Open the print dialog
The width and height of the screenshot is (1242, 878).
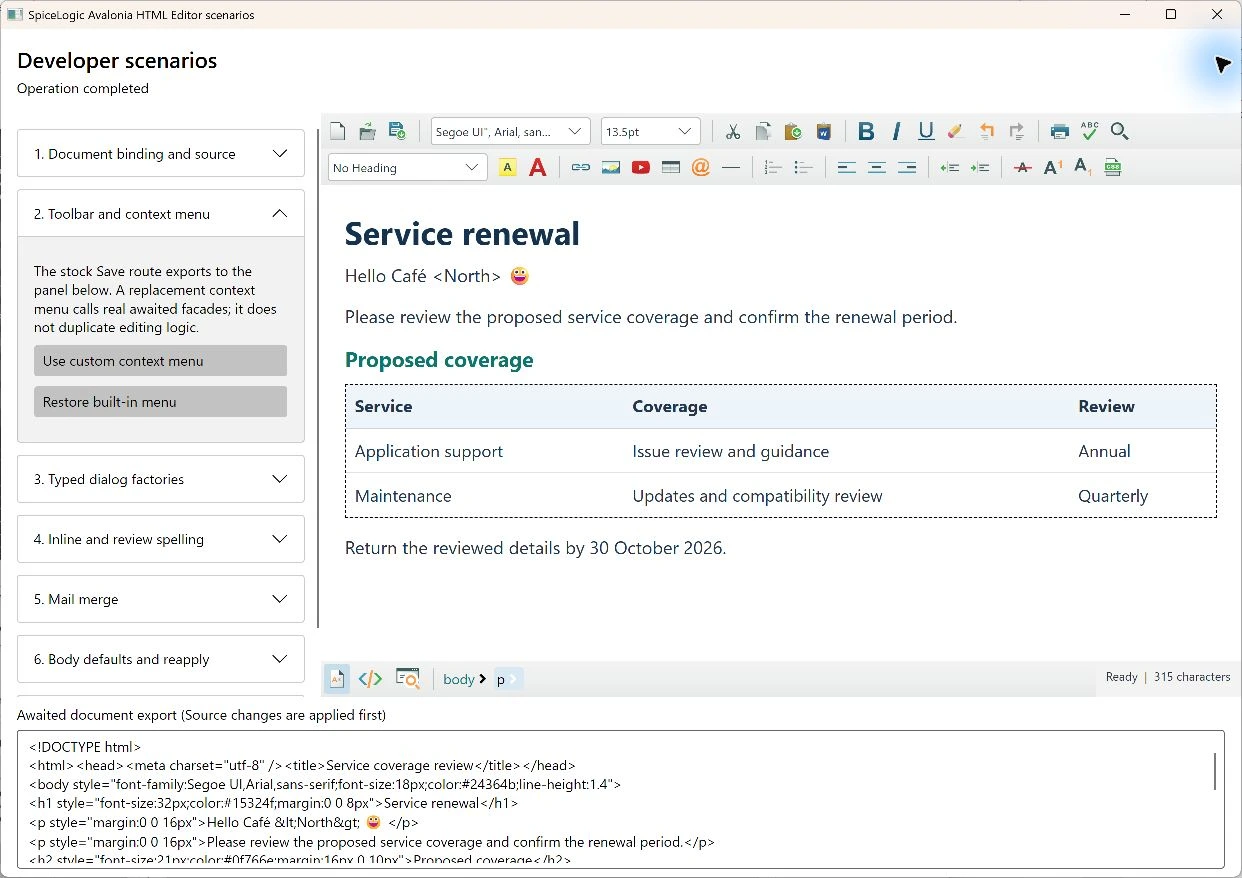pos(1060,131)
